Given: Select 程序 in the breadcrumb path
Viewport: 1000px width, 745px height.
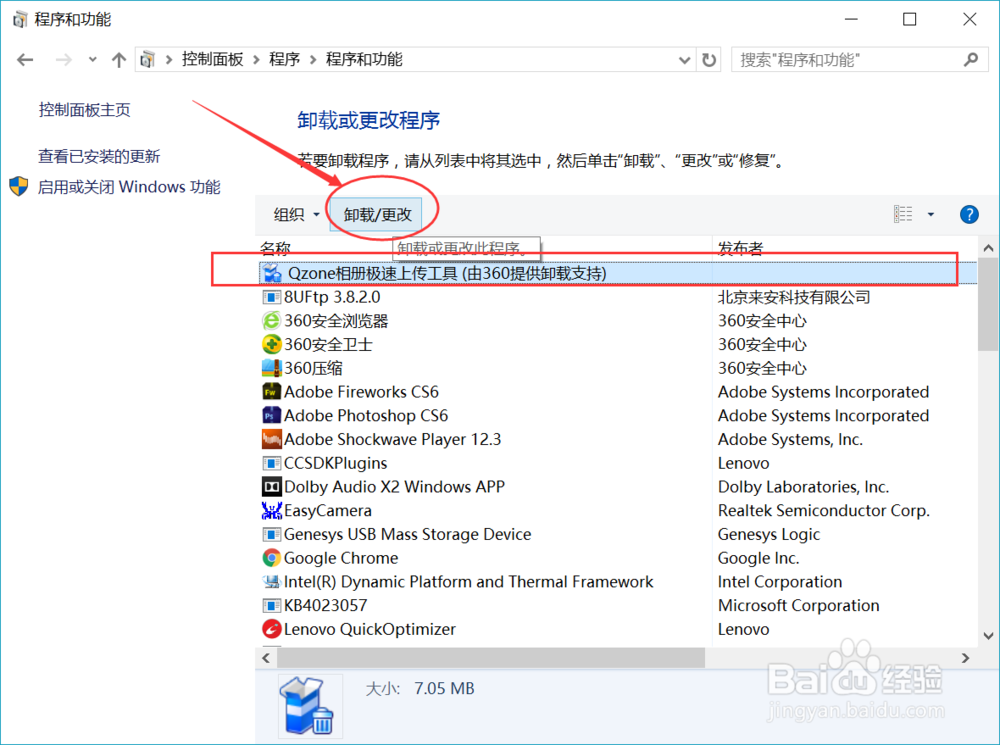Looking at the screenshot, I should 284,59.
